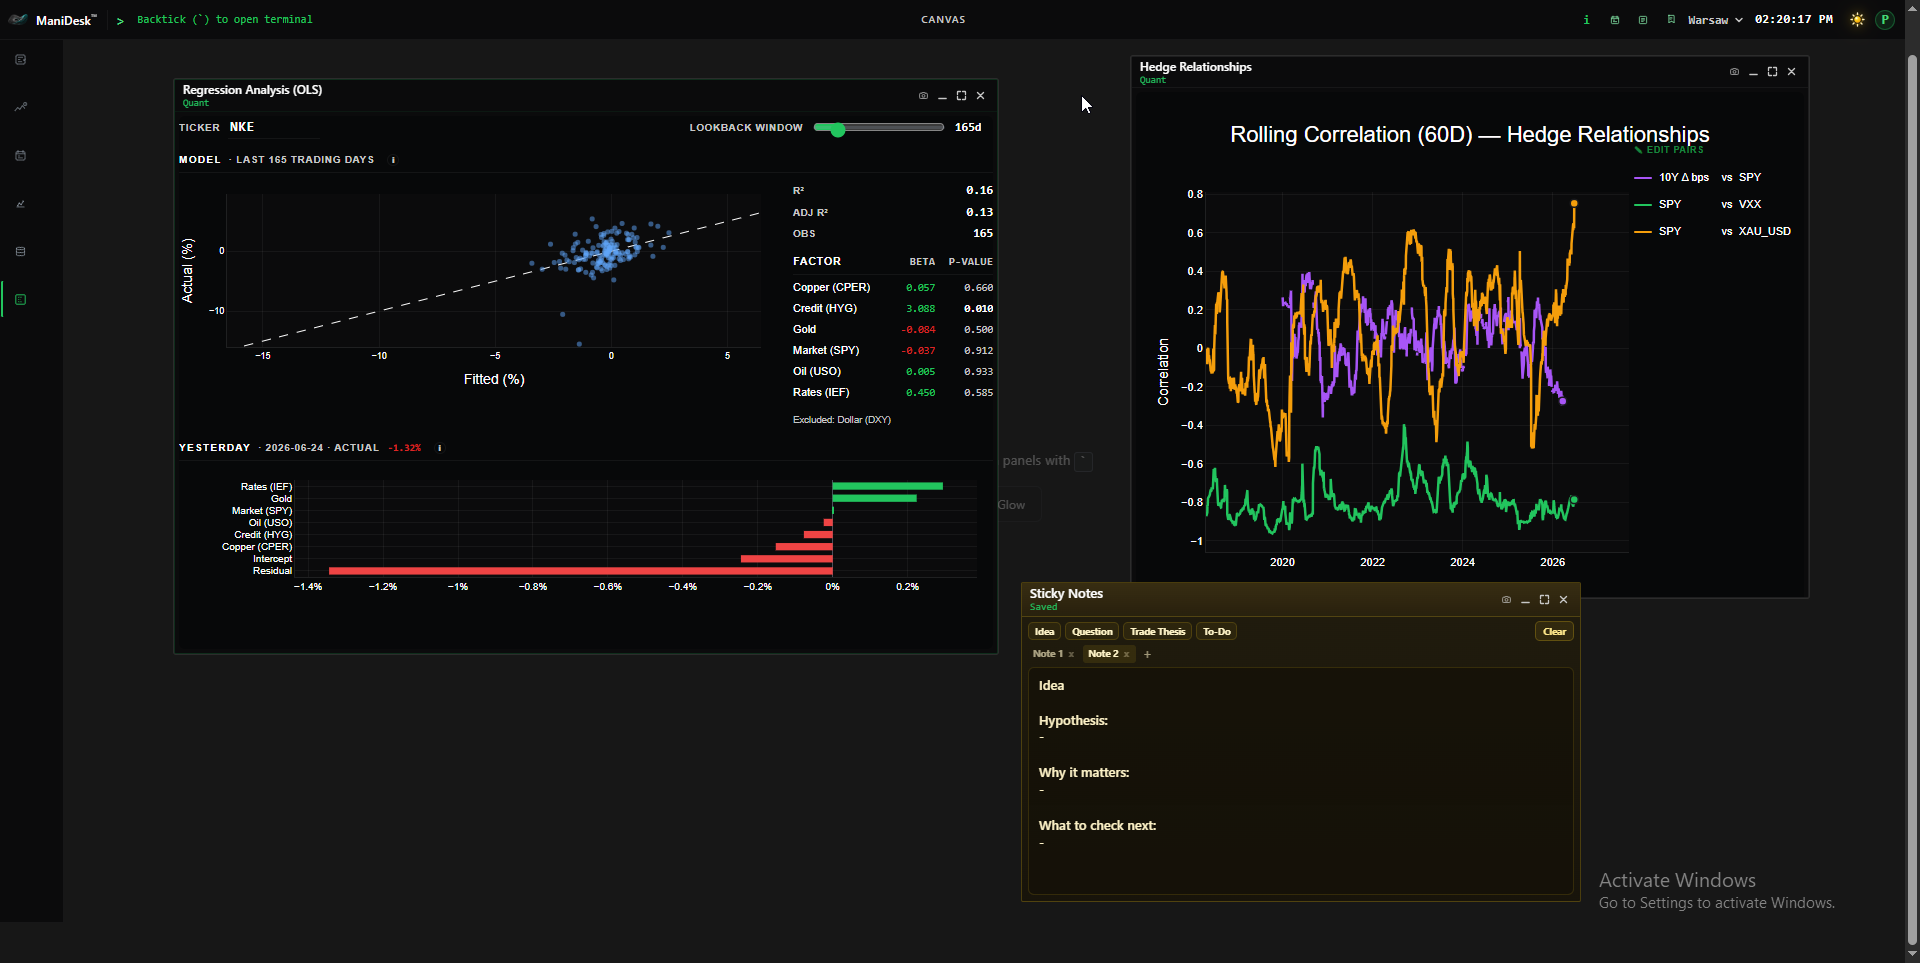This screenshot has width=1920, height=963.
Task: Insert the Idea template in Sticky Notes
Action: [x=1044, y=632]
